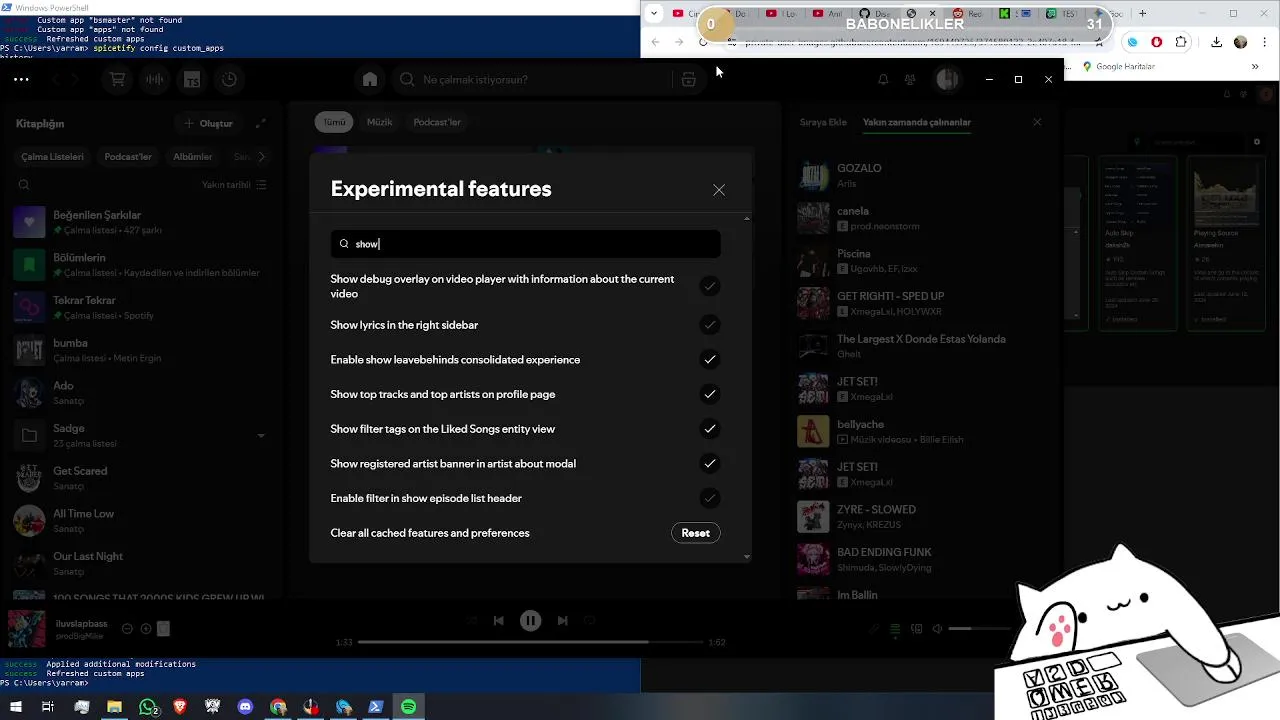Pause the current track

tap(530, 621)
